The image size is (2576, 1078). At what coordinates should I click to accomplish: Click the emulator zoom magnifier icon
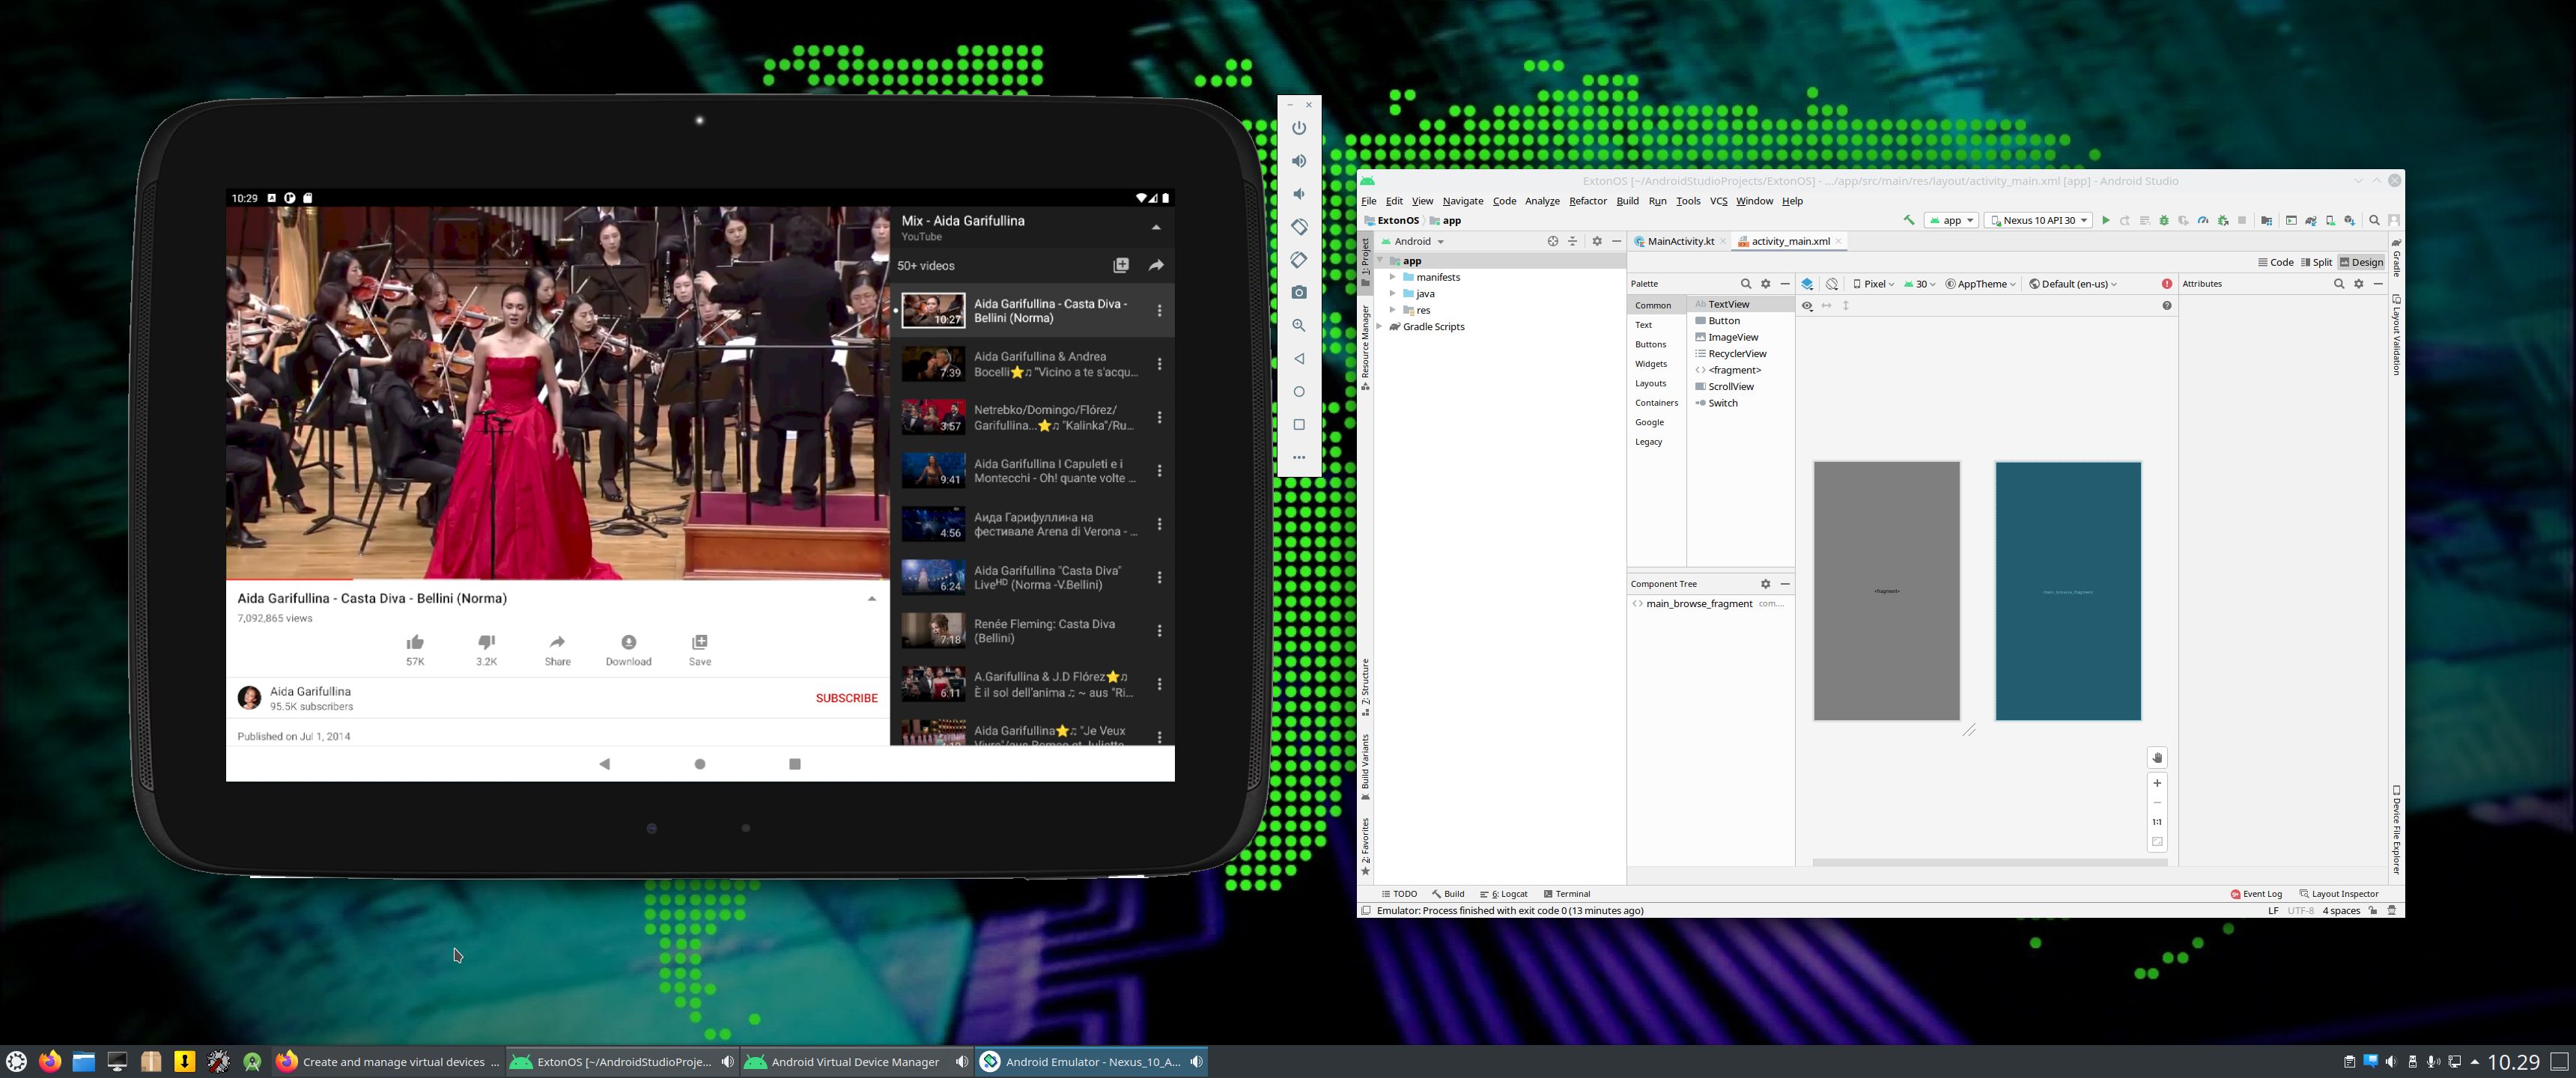point(1299,325)
